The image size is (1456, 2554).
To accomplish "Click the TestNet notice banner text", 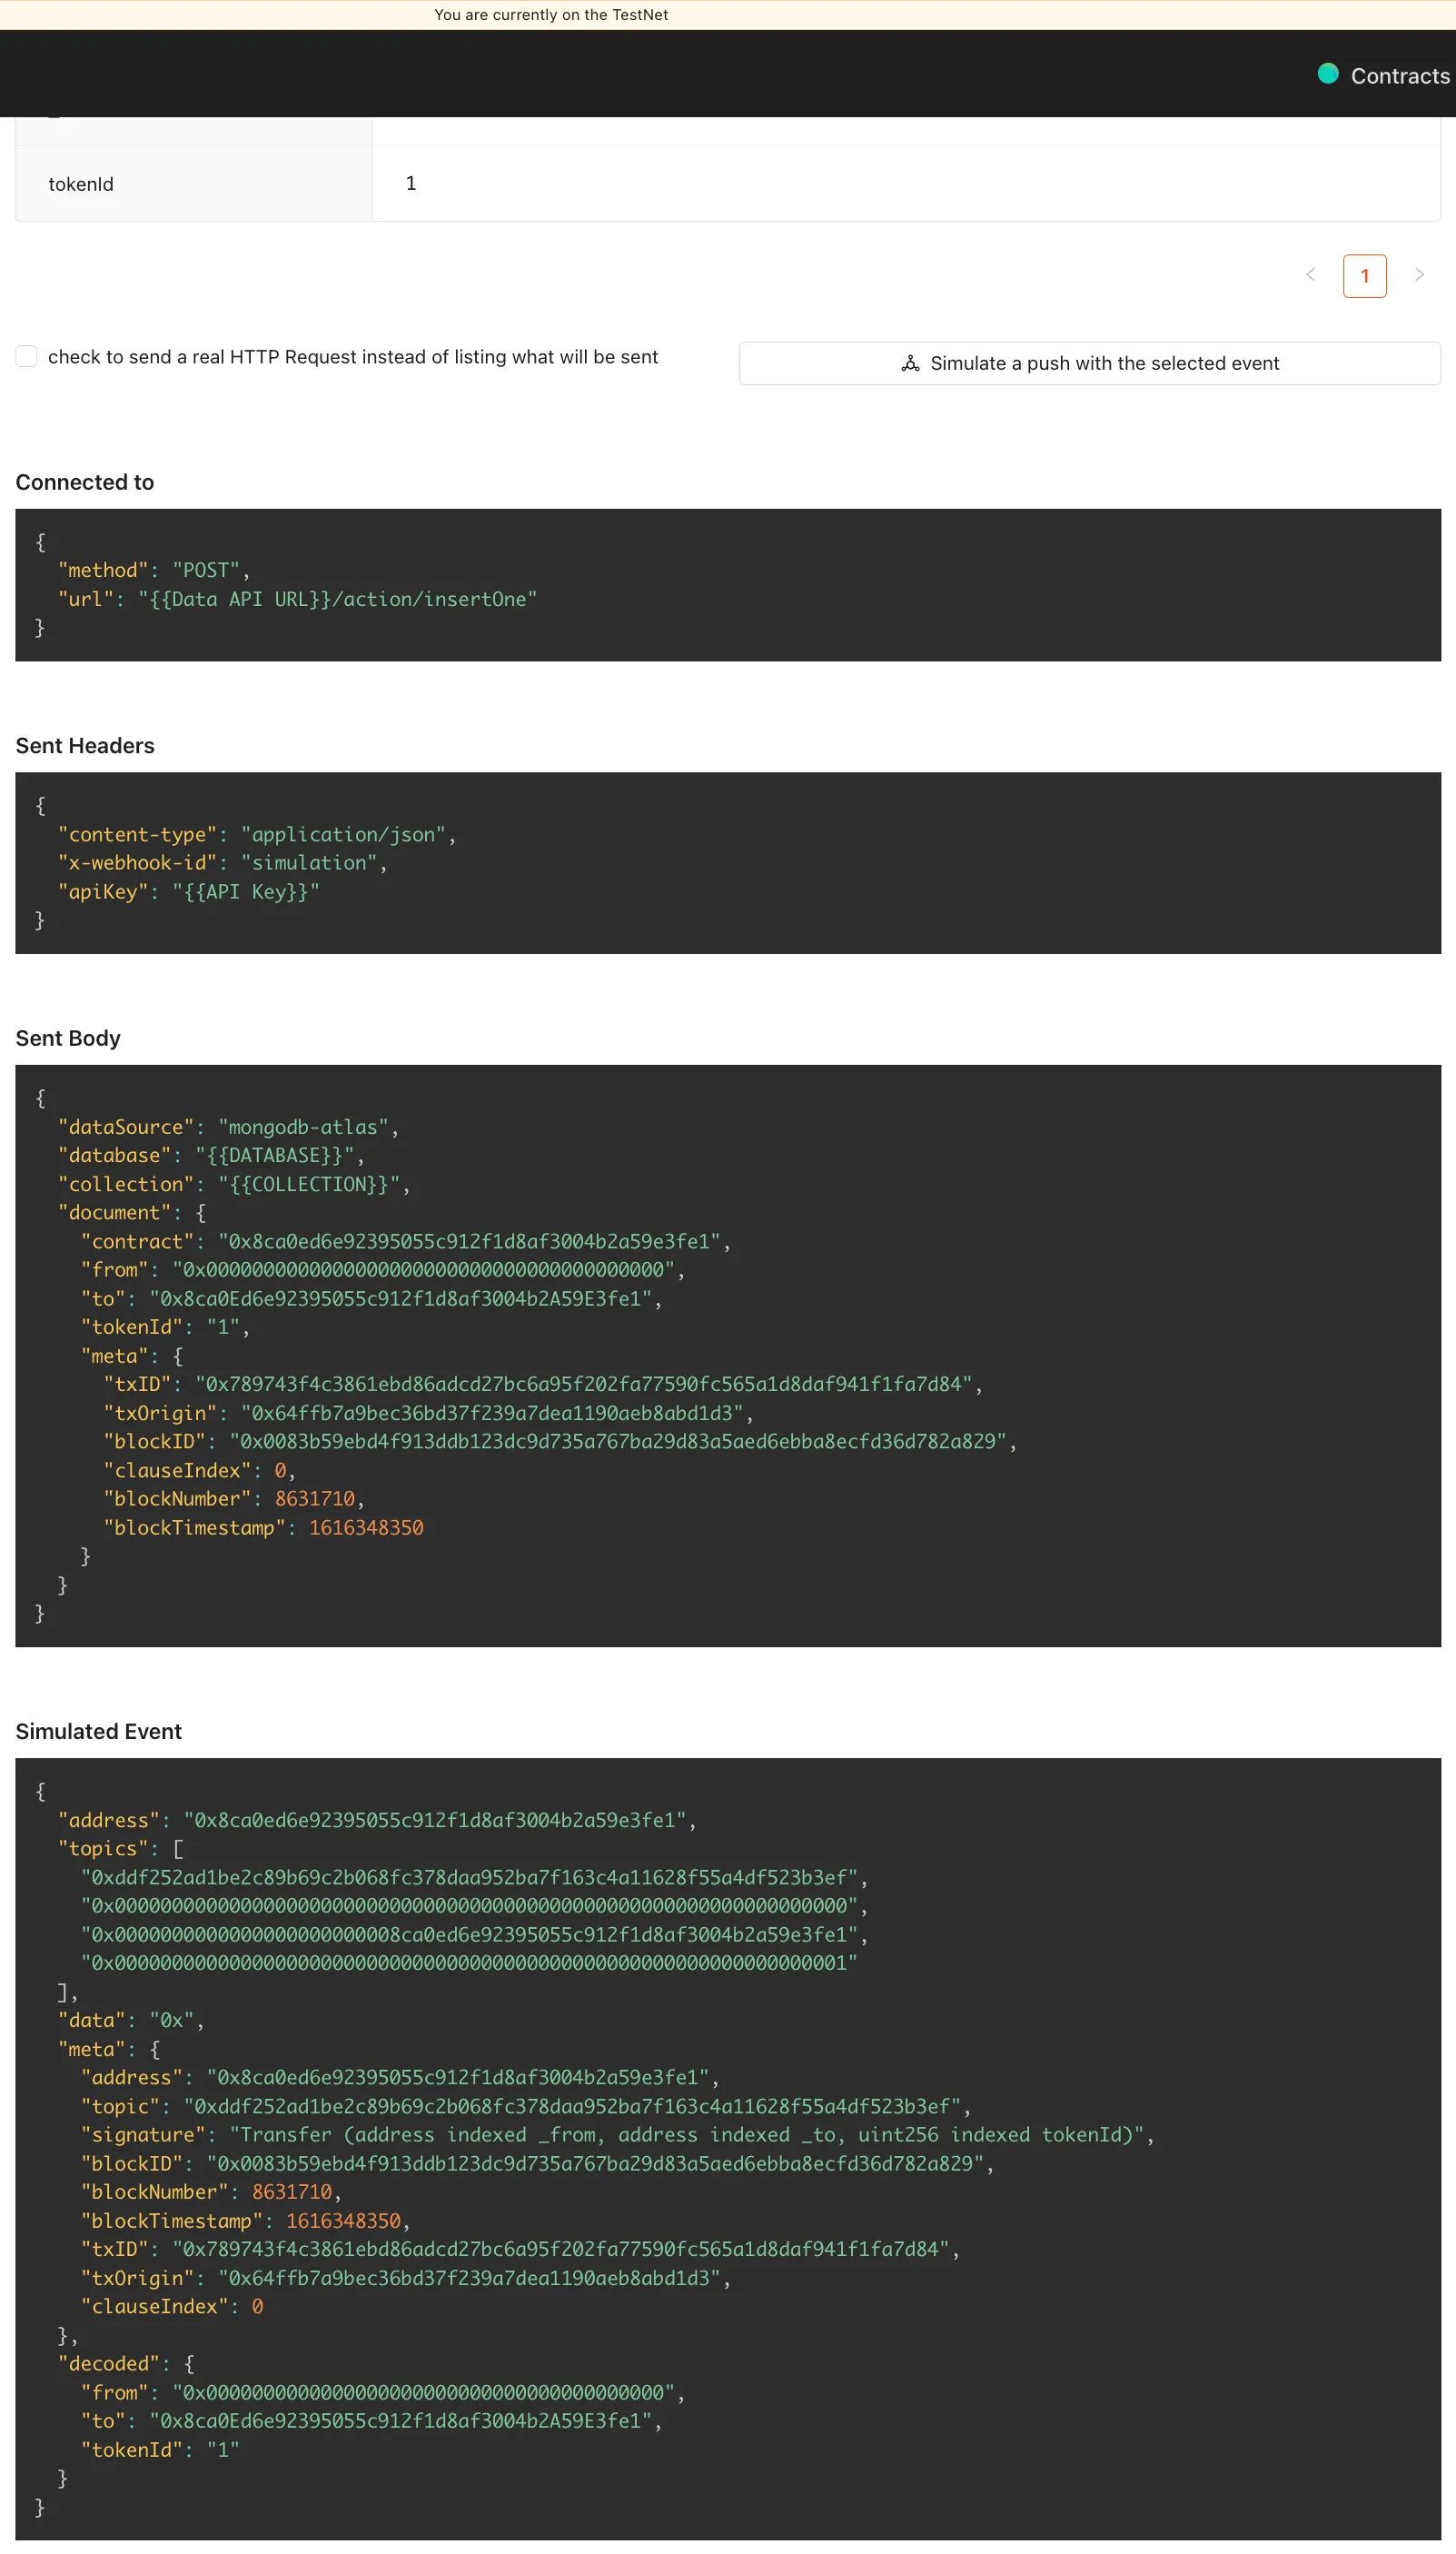I will pyautogui.click(x=551, y=15).
